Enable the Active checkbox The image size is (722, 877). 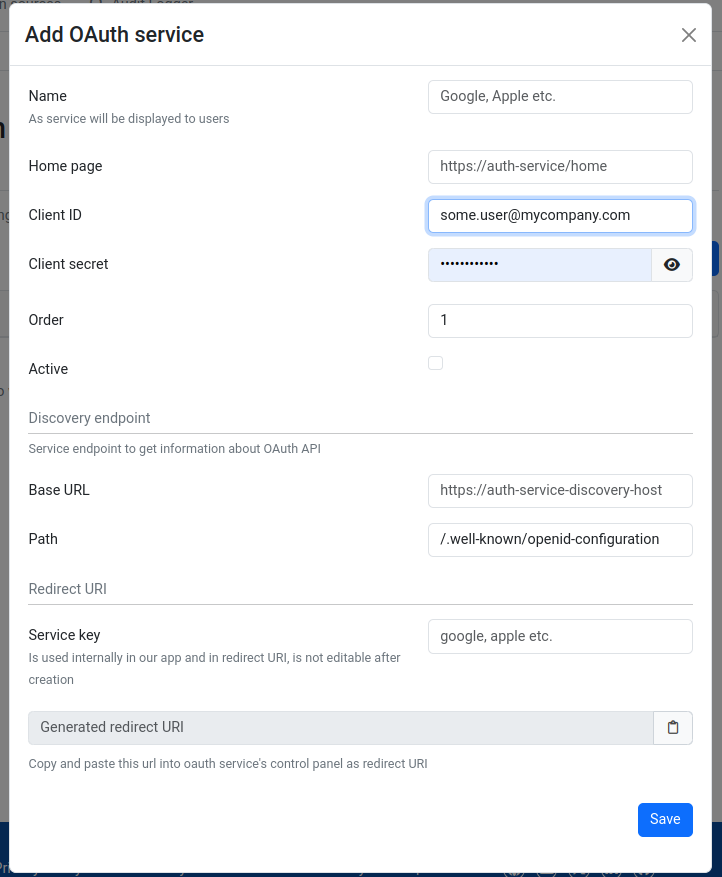point(435,363)
